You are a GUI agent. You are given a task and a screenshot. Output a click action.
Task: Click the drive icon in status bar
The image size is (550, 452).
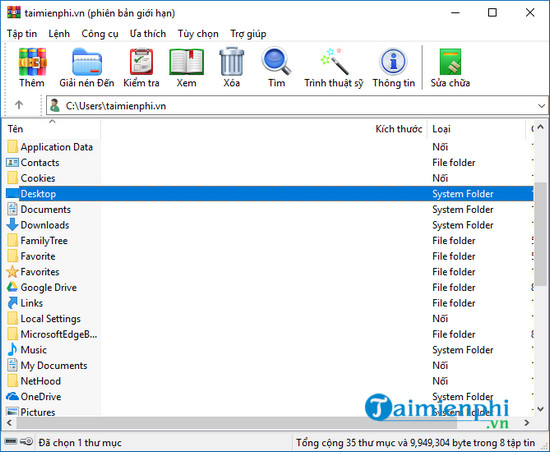11,441
